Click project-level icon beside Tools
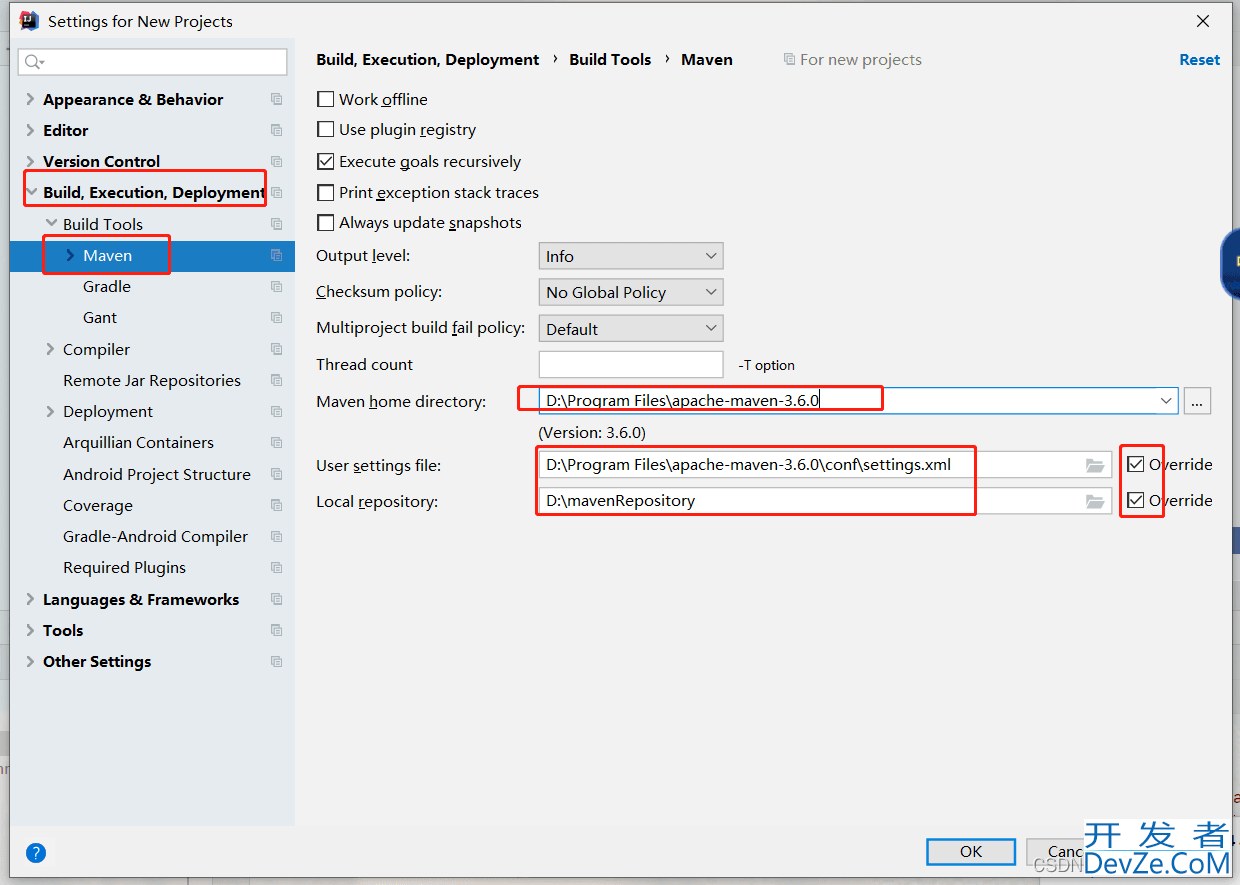This screenshot has height=885, width=1240. [277, 631]
